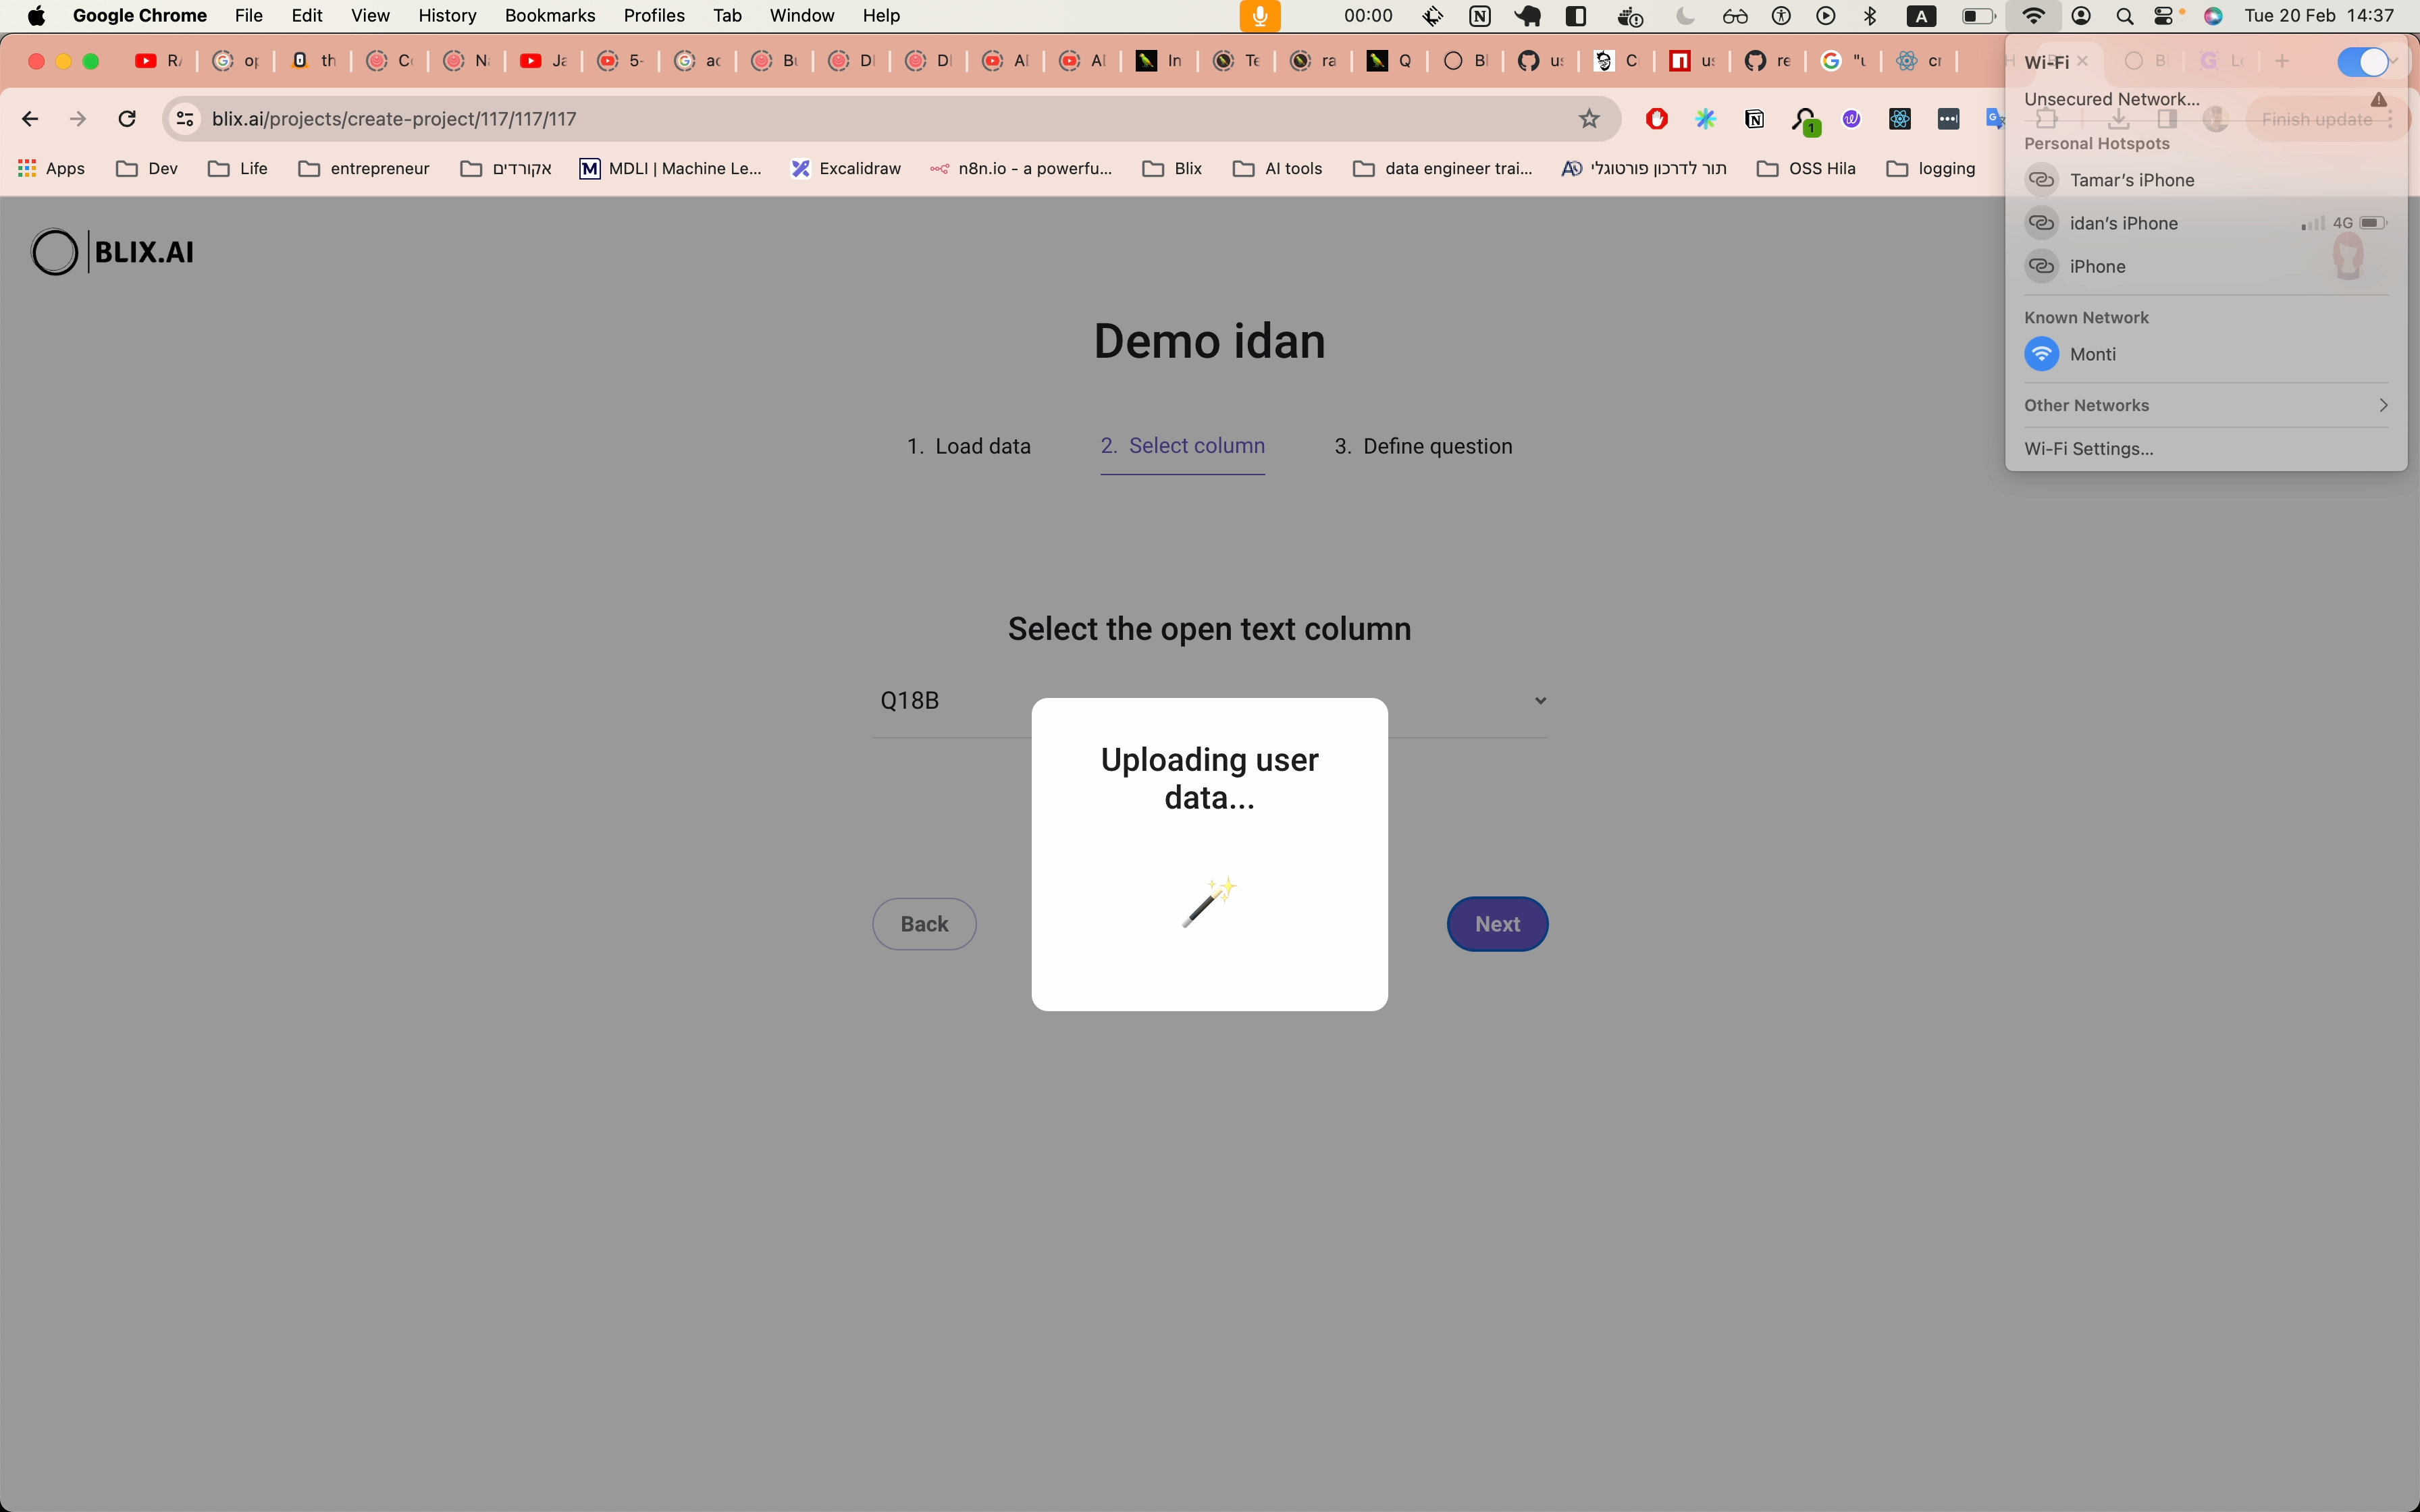Open the n8n.io bookmark
2420x1512 pixels.
click(1021, 168)
